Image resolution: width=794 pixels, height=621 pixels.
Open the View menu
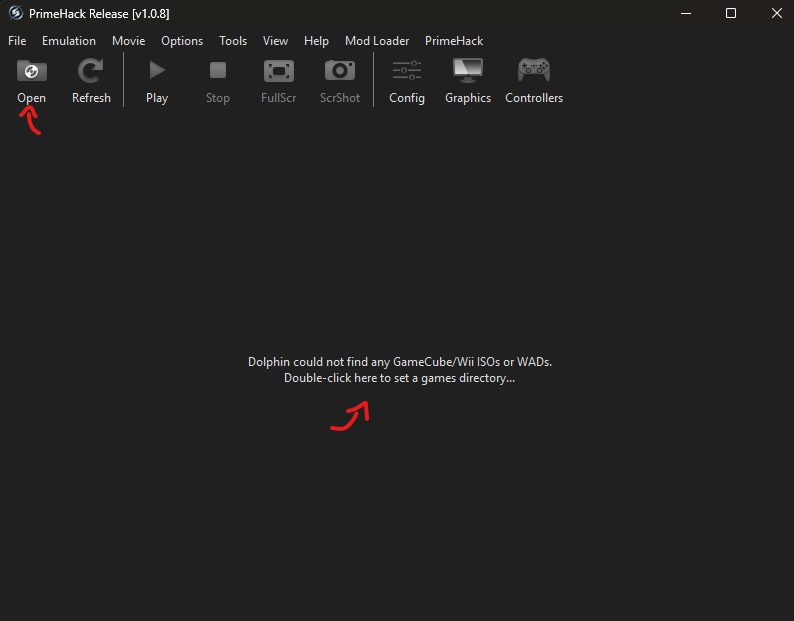(x=275, y=41)
